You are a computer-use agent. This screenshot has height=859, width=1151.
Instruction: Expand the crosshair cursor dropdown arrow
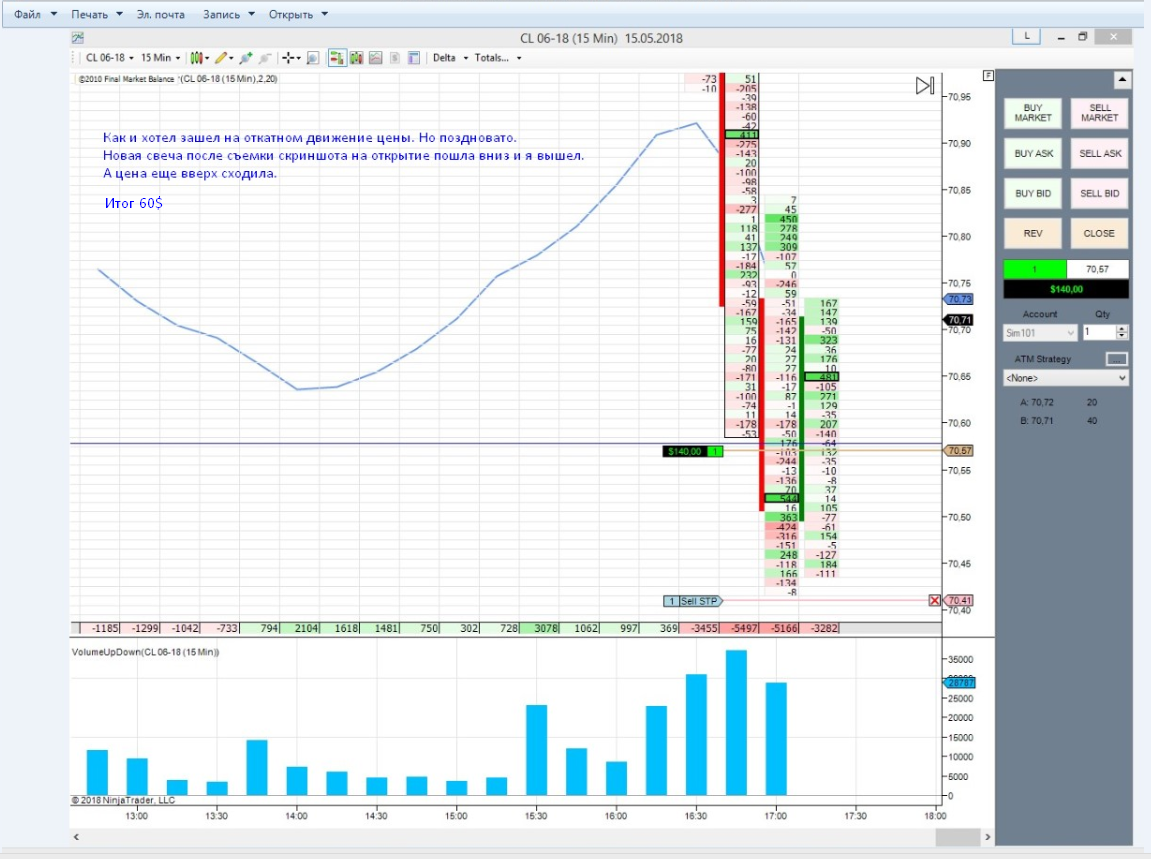tap(299, 58)
